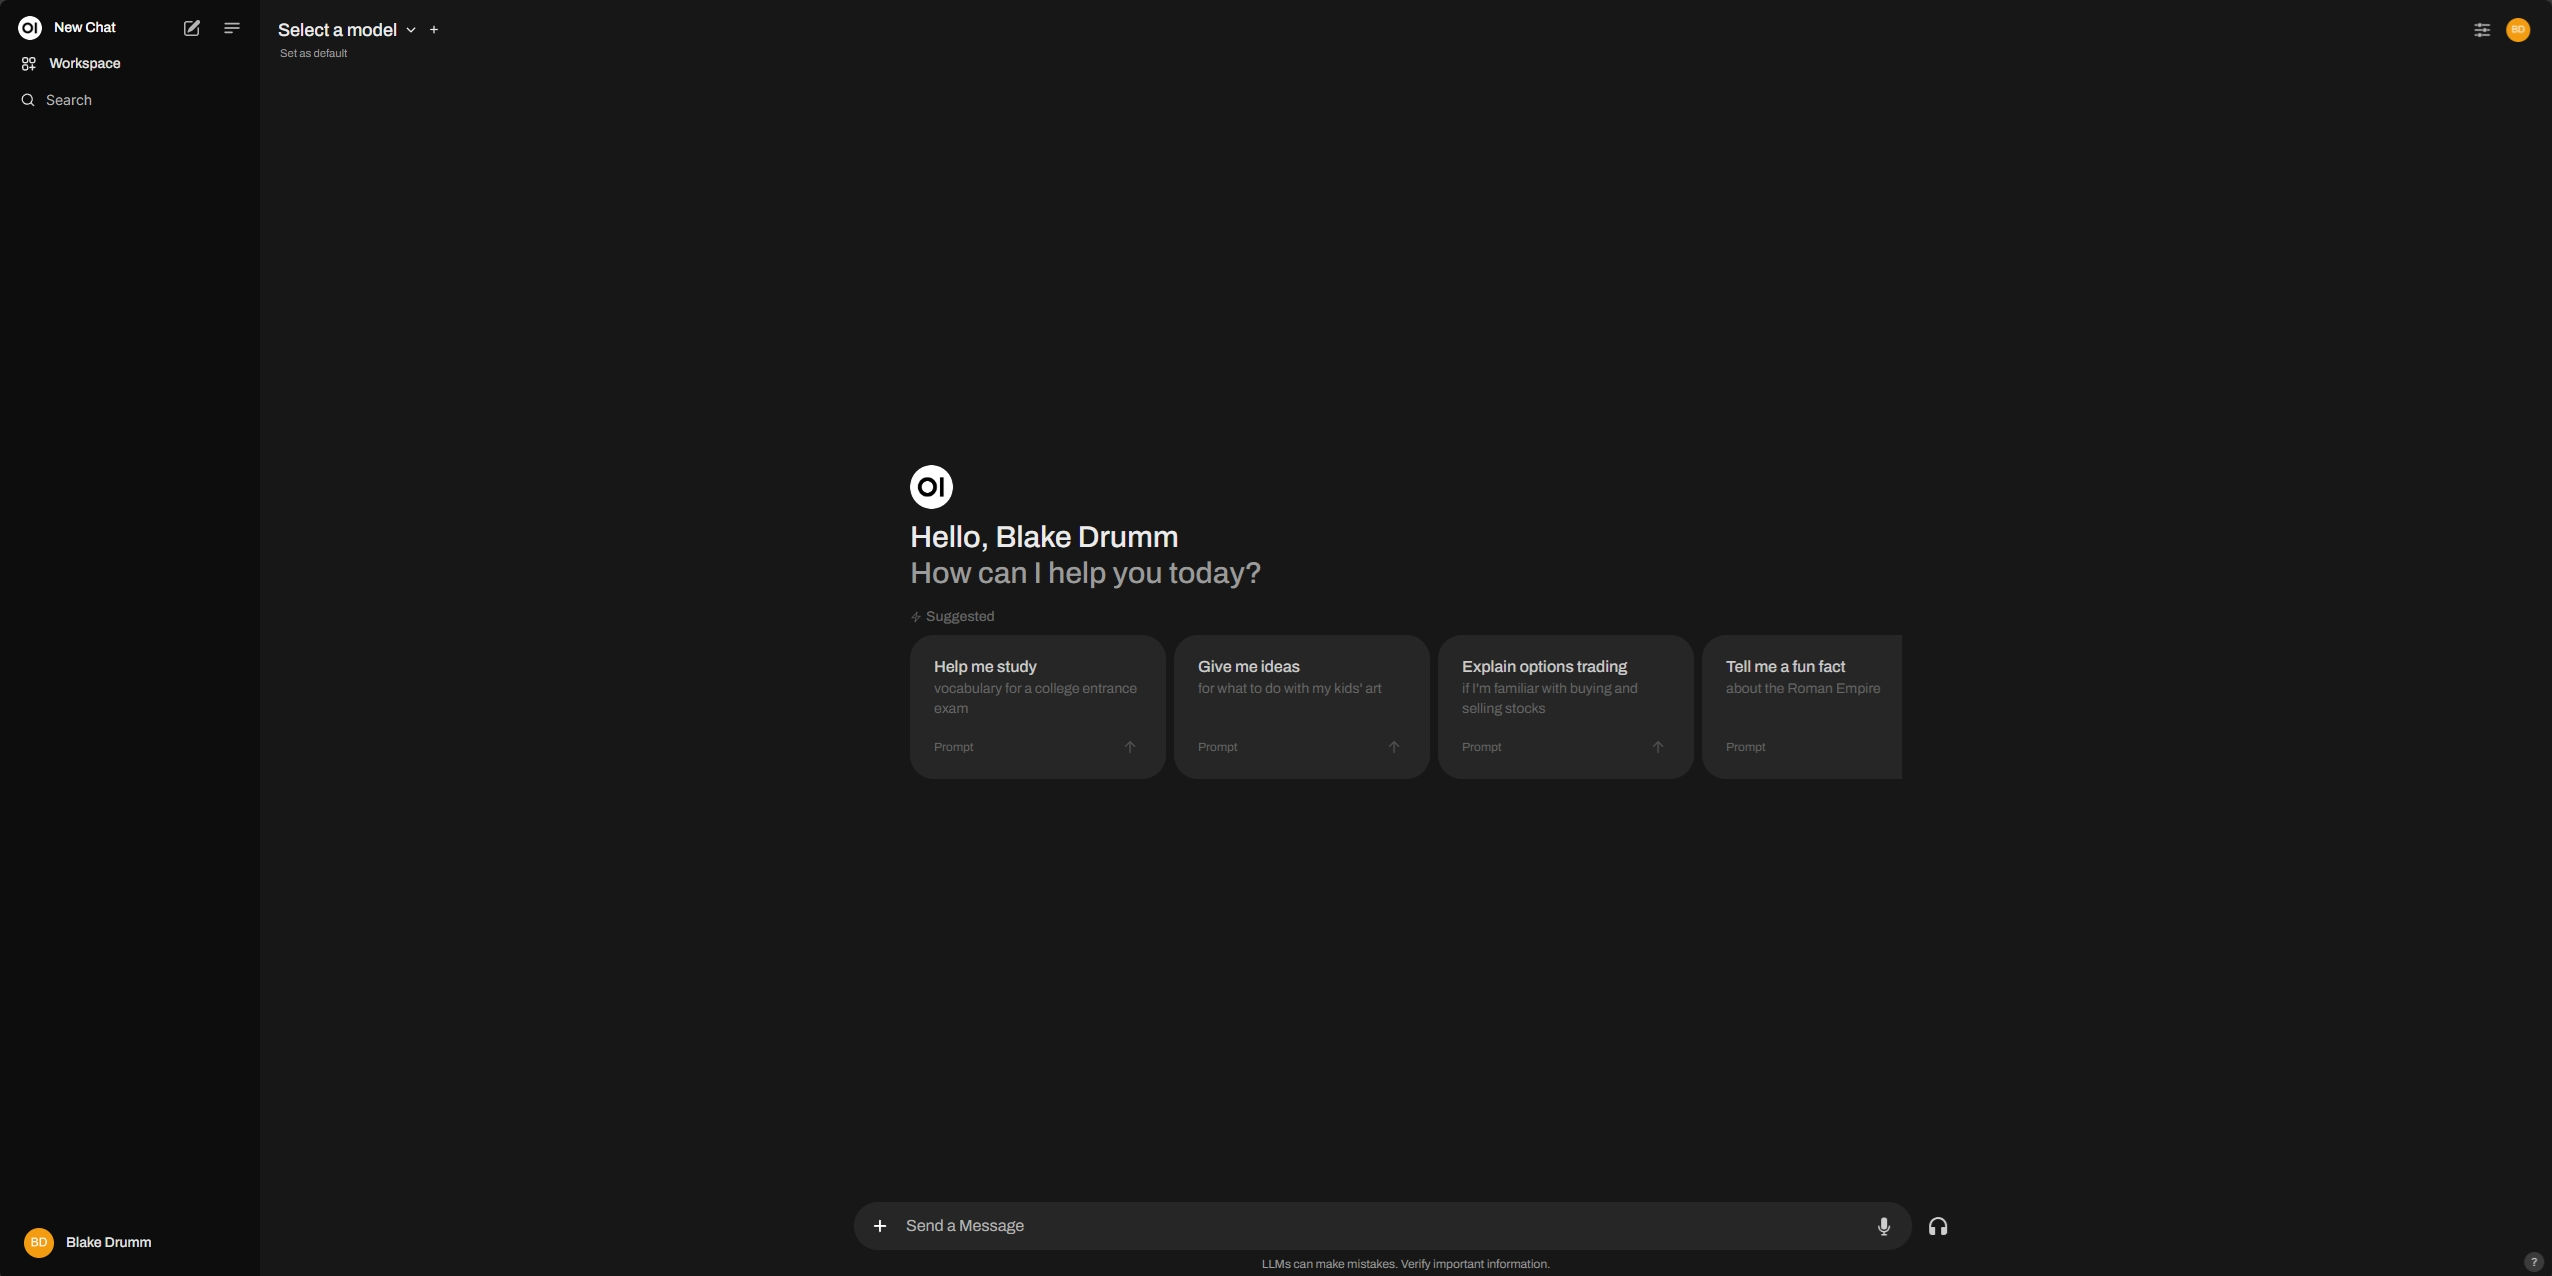2552x1276 pixels.
Task: Click the Open WebUI logo above the greeting
Action: tap(930, 486)
